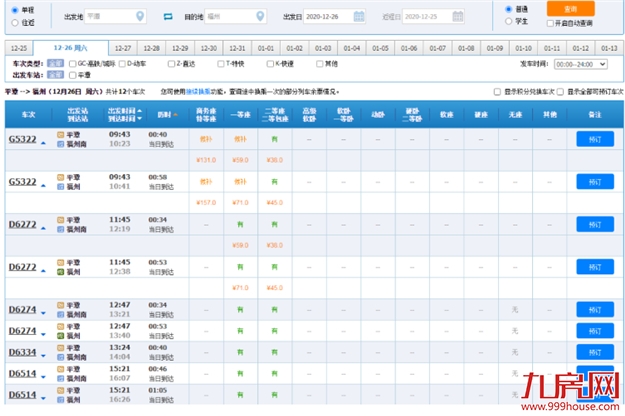625x416 pixels.
Task: Select the student ticket radio button
Action: [508, 21]
